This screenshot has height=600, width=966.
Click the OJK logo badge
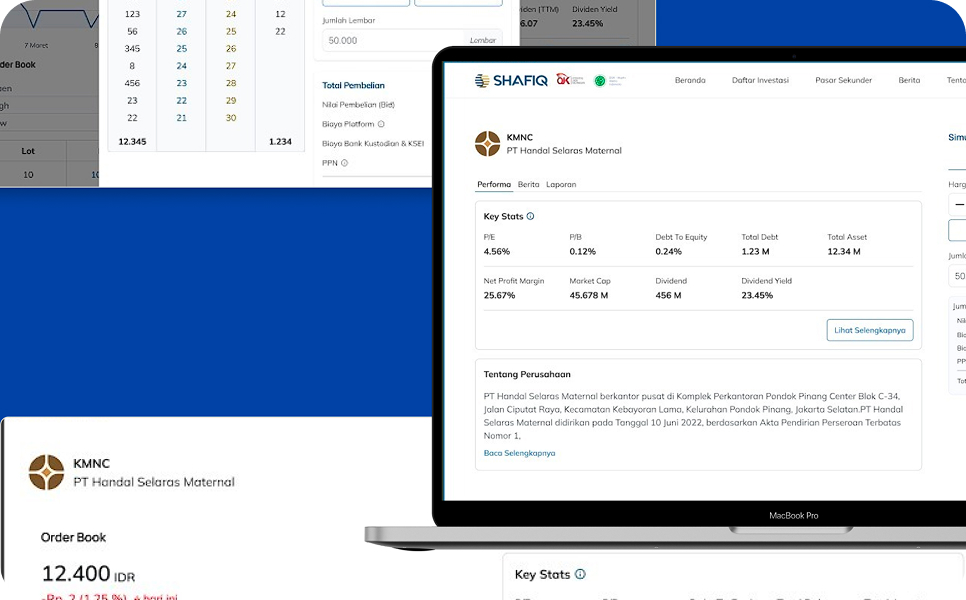click(x=569, y=80)
